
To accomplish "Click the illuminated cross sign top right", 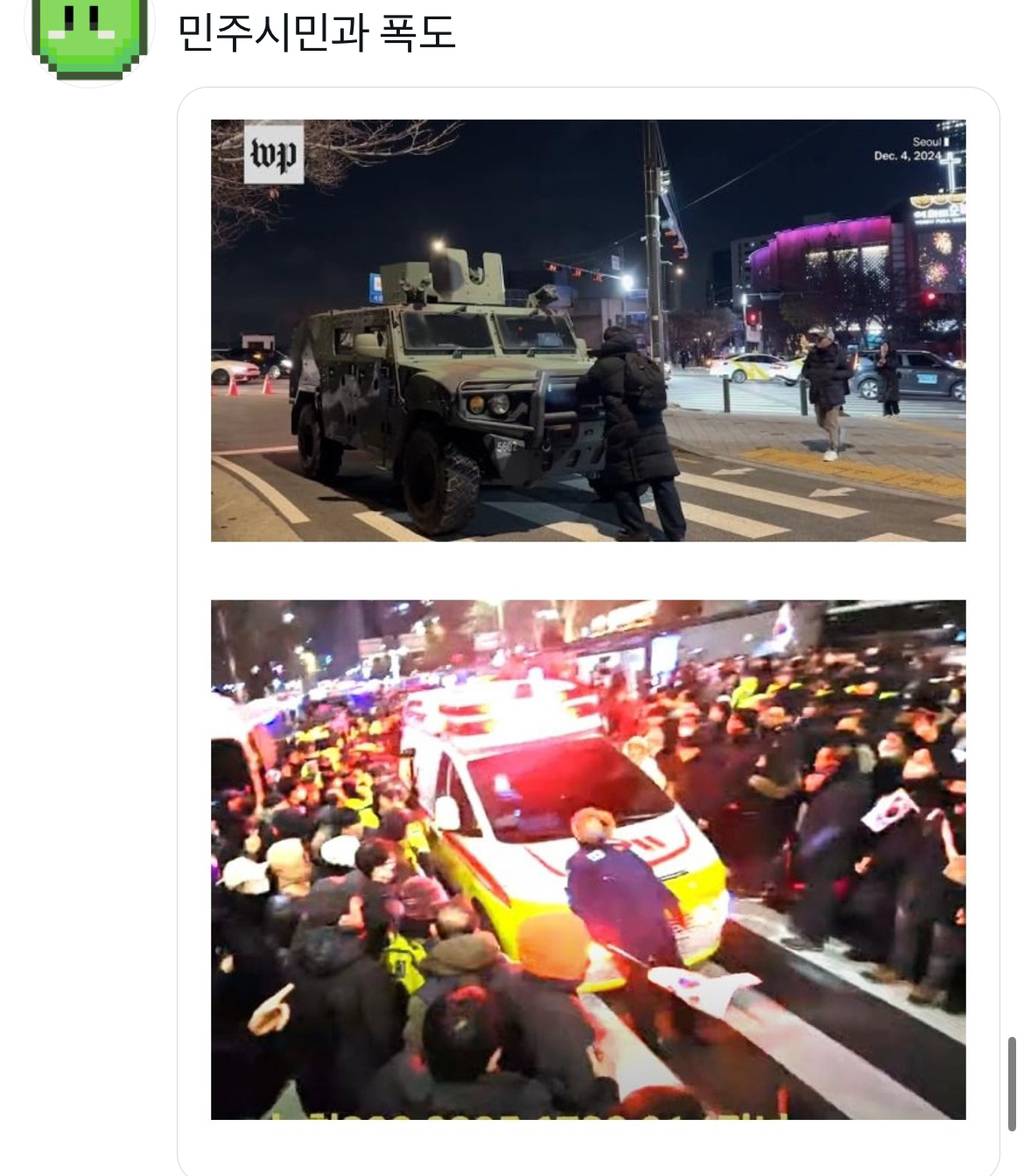I will pyautogui.click(x=950, y=170).
